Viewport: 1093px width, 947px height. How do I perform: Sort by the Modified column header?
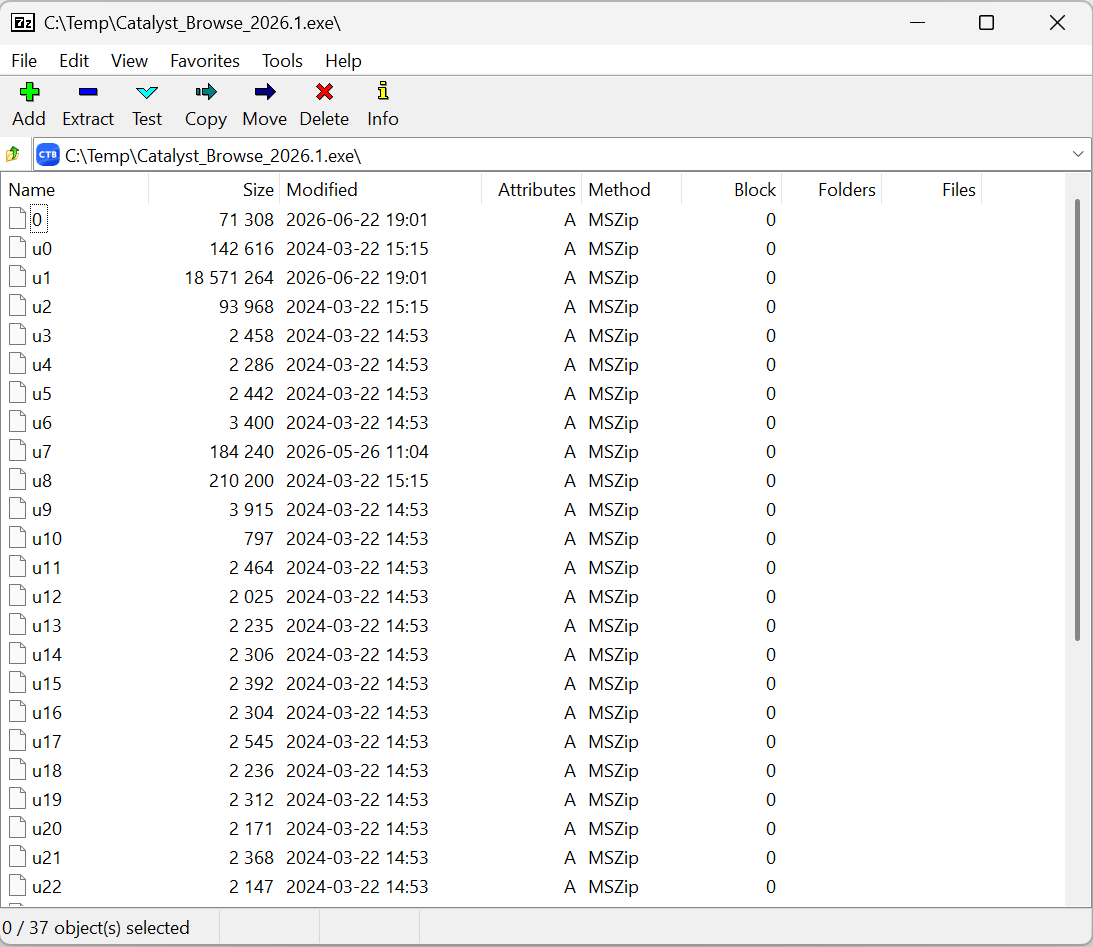coord(381,190)
